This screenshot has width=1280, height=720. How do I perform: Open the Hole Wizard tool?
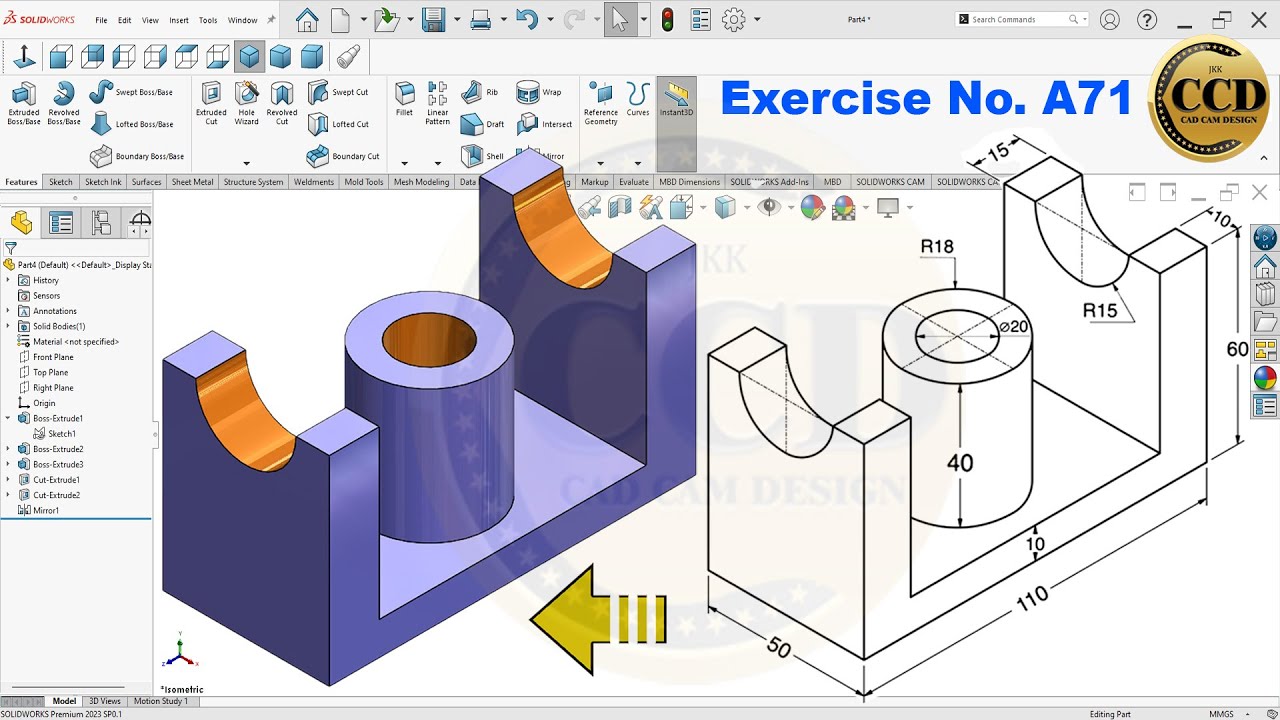(x=247, y=104)
